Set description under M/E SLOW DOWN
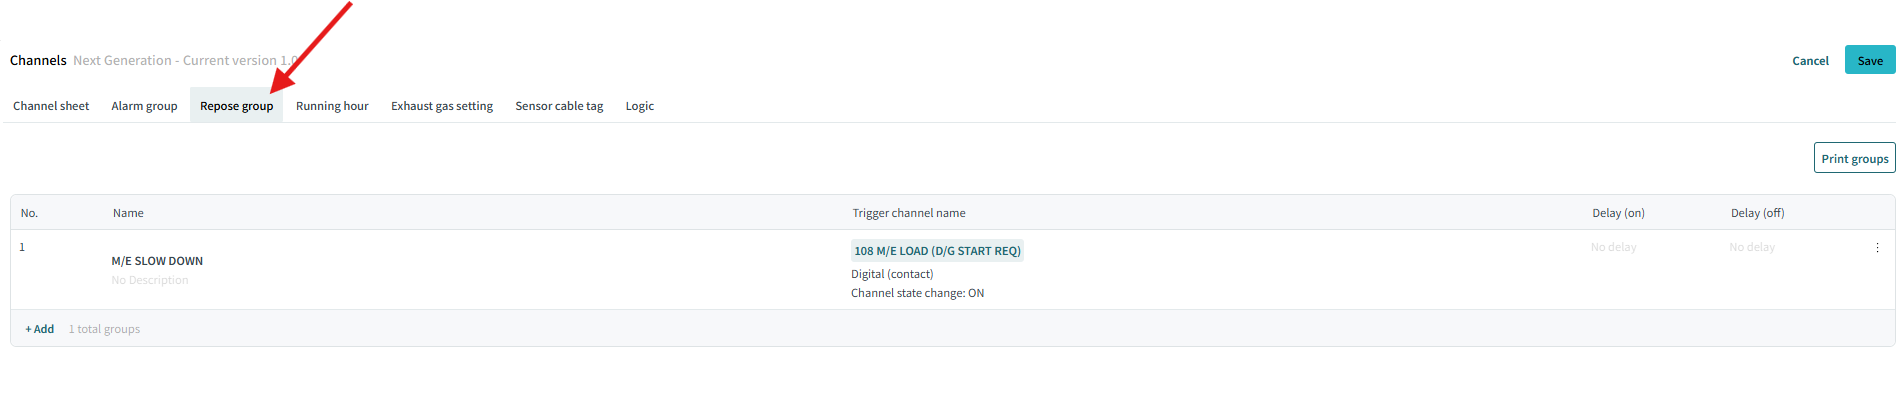The image size is (1902, 397). (x=150, y=280)
